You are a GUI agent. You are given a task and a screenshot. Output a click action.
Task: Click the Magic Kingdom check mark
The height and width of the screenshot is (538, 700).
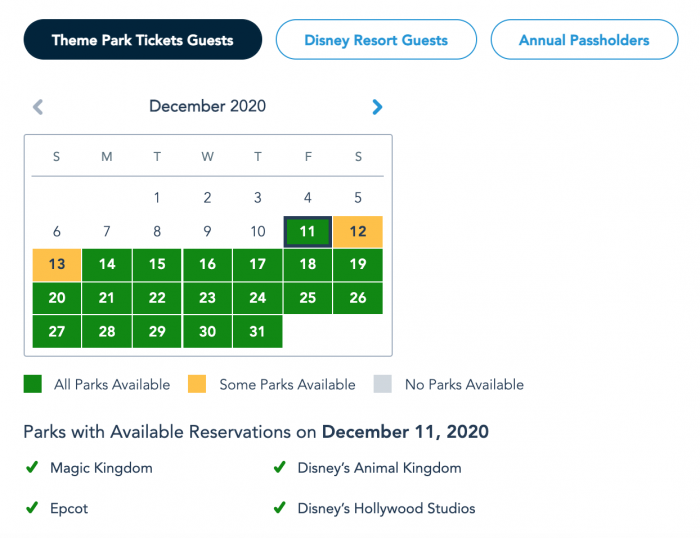pos(33,467)
